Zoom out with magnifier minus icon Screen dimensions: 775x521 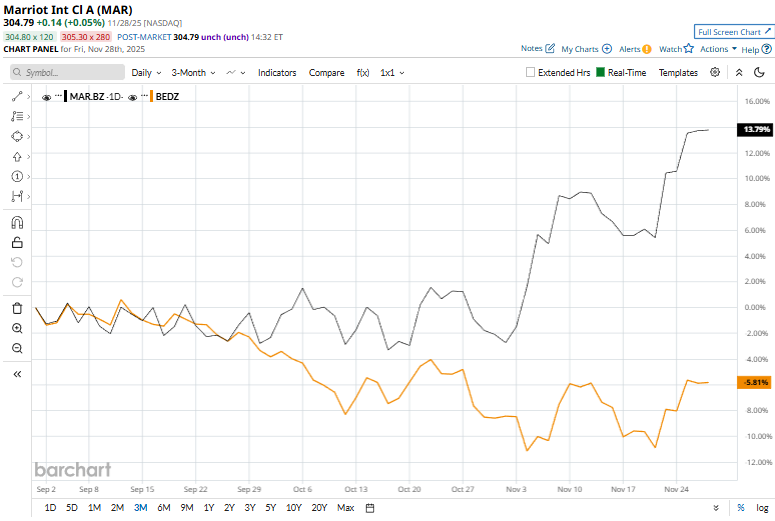[17, 348]
